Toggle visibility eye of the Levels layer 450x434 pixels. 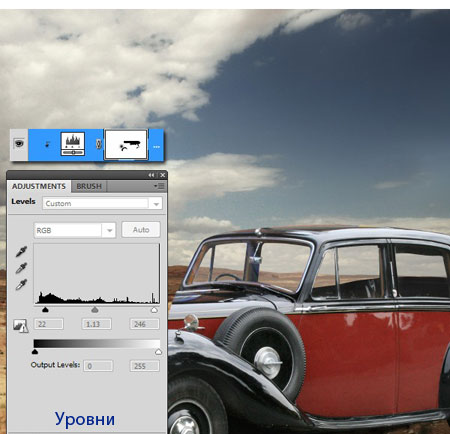(x=19, y=144)
